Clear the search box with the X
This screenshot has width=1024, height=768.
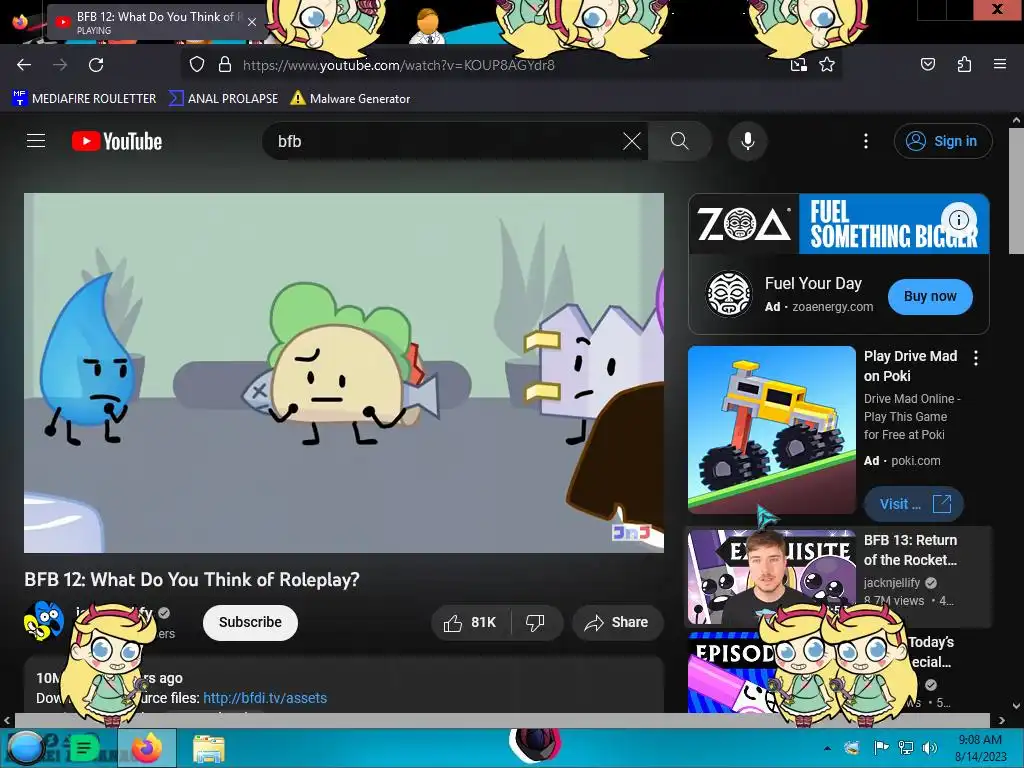pos(632,141)
